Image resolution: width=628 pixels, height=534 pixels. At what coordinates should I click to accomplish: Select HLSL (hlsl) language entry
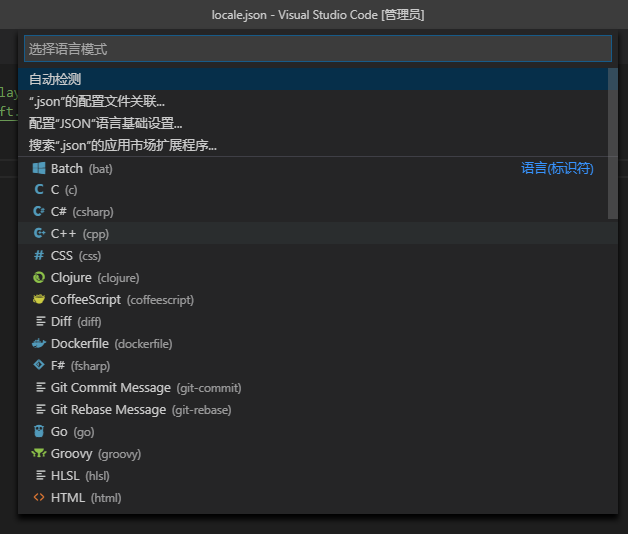coord(318,476)
